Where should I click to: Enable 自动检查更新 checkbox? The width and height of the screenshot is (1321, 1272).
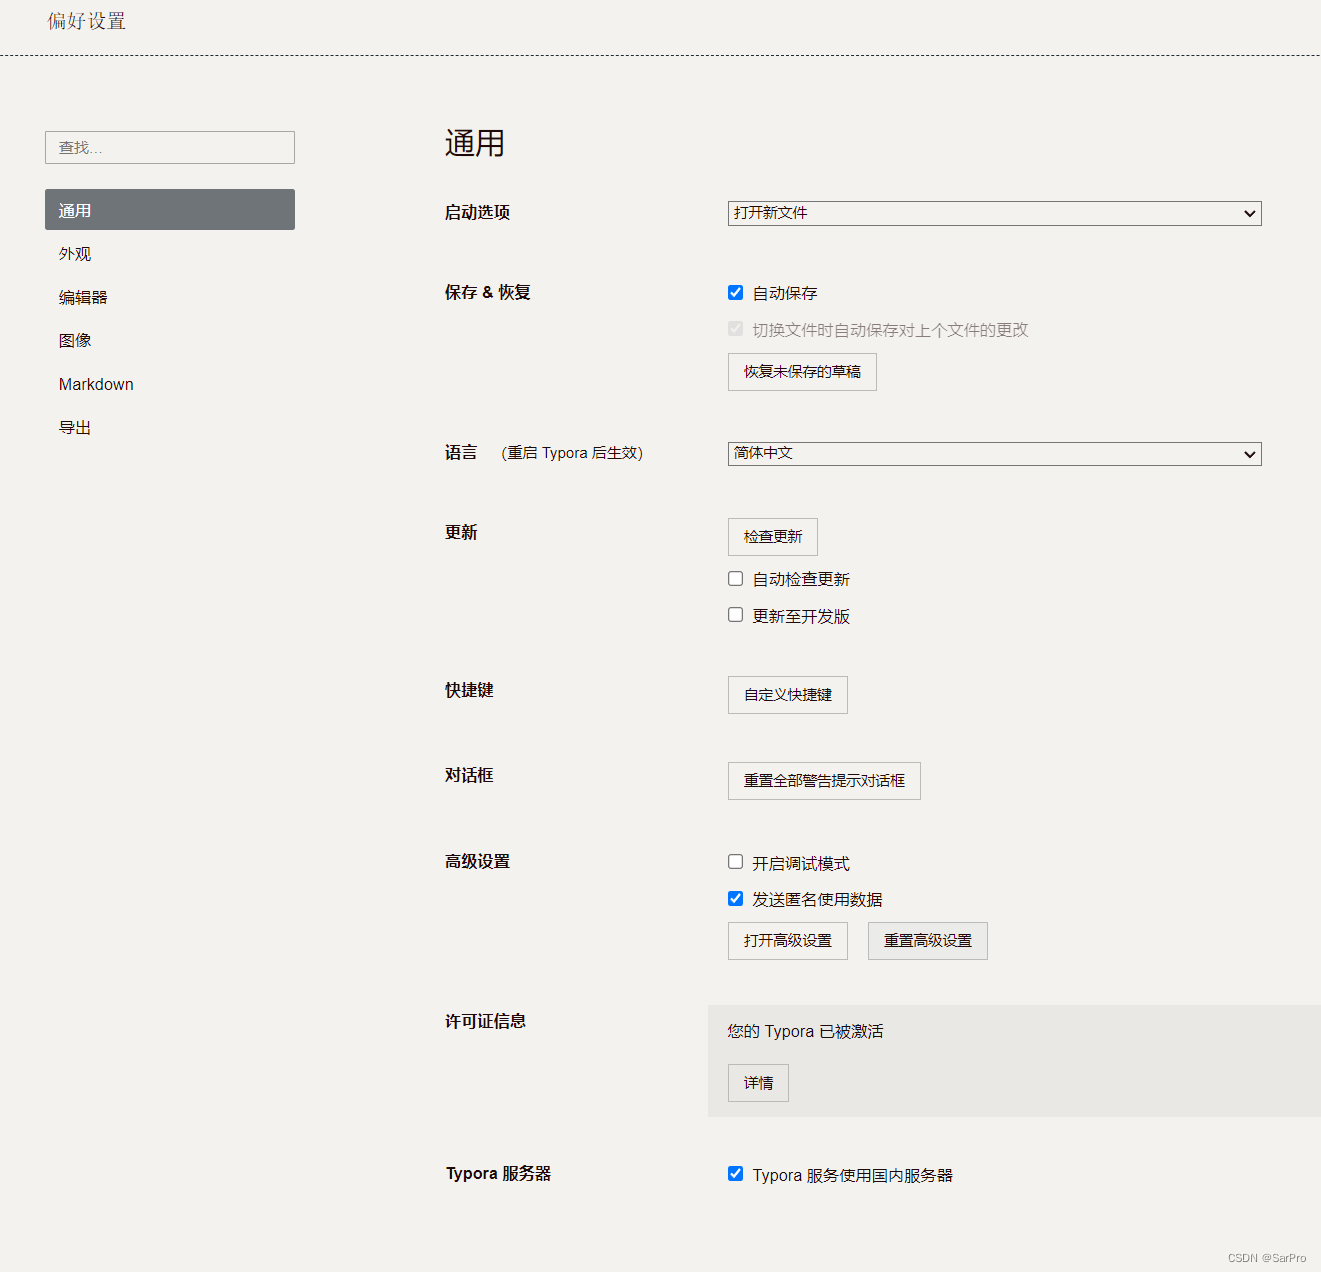coord(736,579)
